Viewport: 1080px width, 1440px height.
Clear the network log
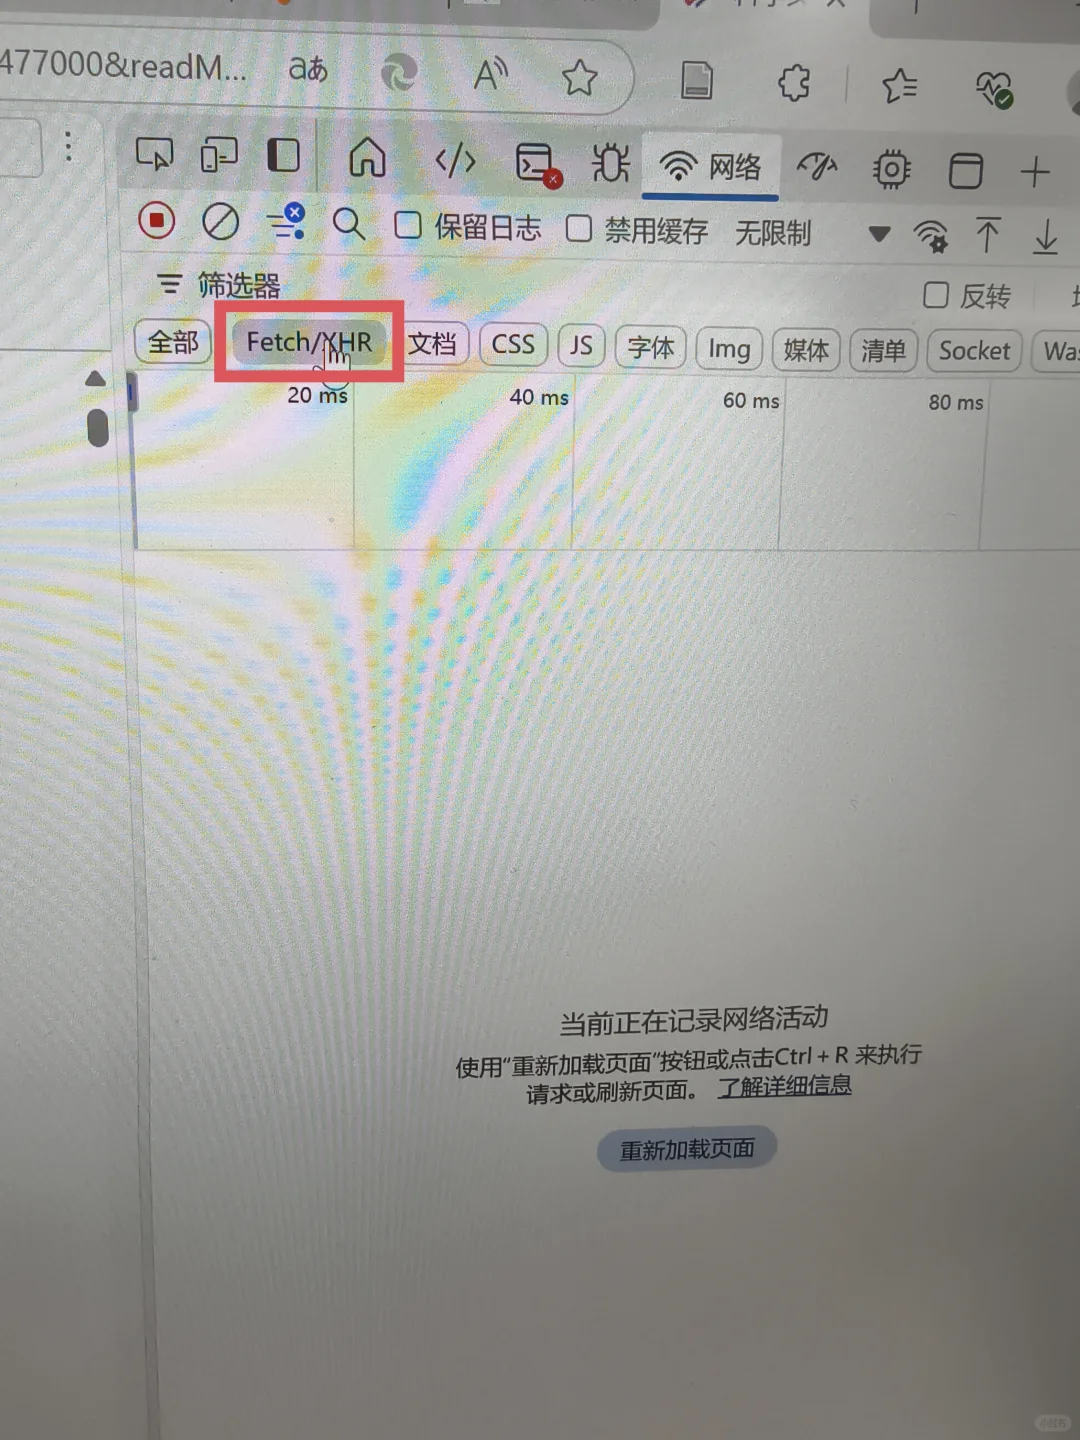[x=220, y=222]
